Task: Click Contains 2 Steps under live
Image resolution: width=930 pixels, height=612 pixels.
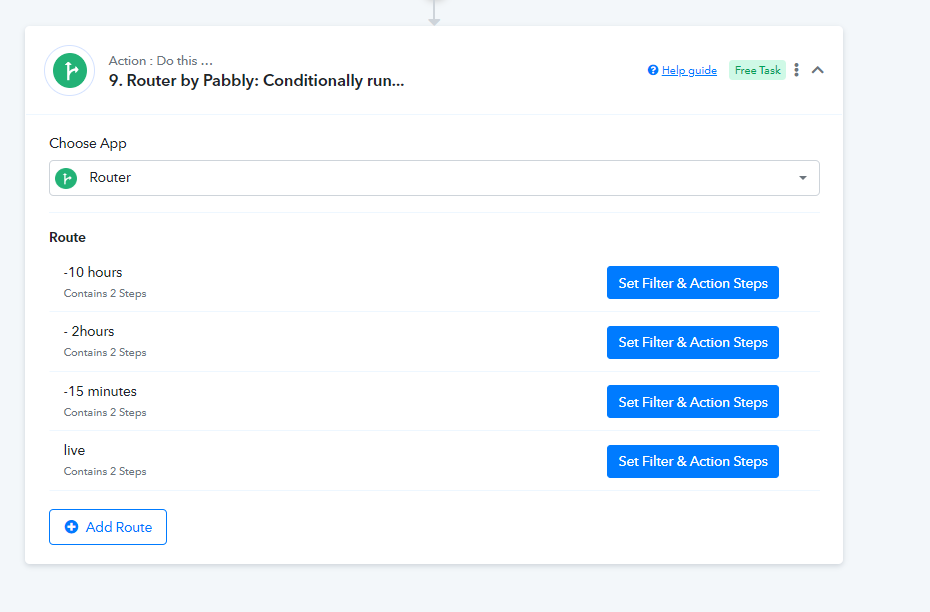Action: click(x=105, y=471)
